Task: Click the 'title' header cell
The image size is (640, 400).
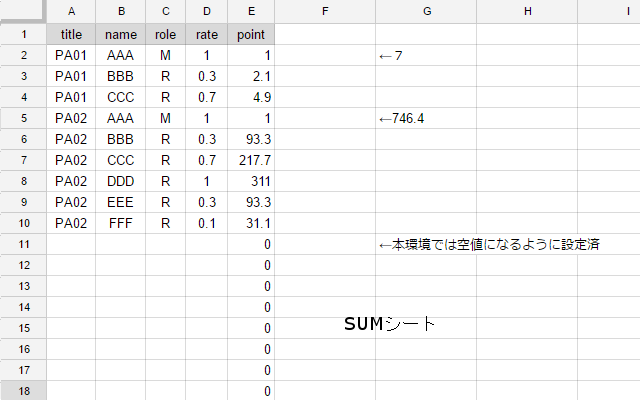Action: [71, 34]
